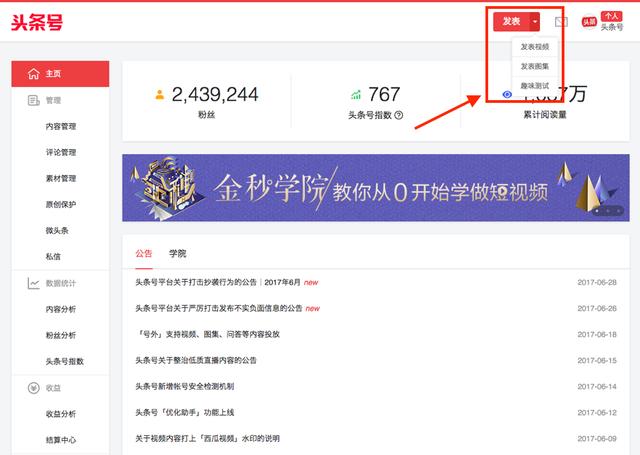Viewport: 640px width, 455px height.
Task: Open the 金秒学院 banner
Action: pyautogui.click(x=376, y=188)
